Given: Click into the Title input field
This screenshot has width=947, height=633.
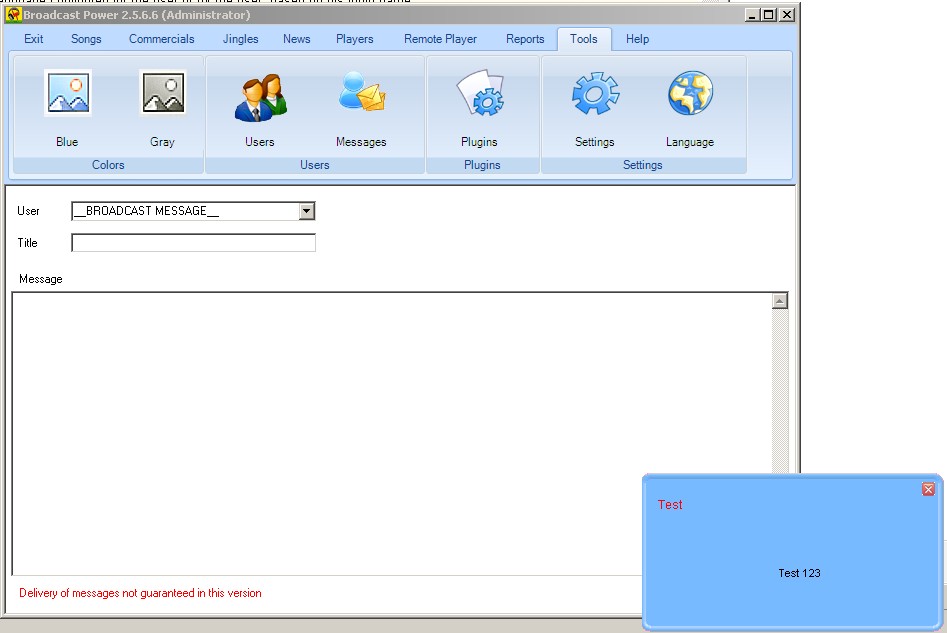Looking at the screenshot, I should (x=193, y=243).
